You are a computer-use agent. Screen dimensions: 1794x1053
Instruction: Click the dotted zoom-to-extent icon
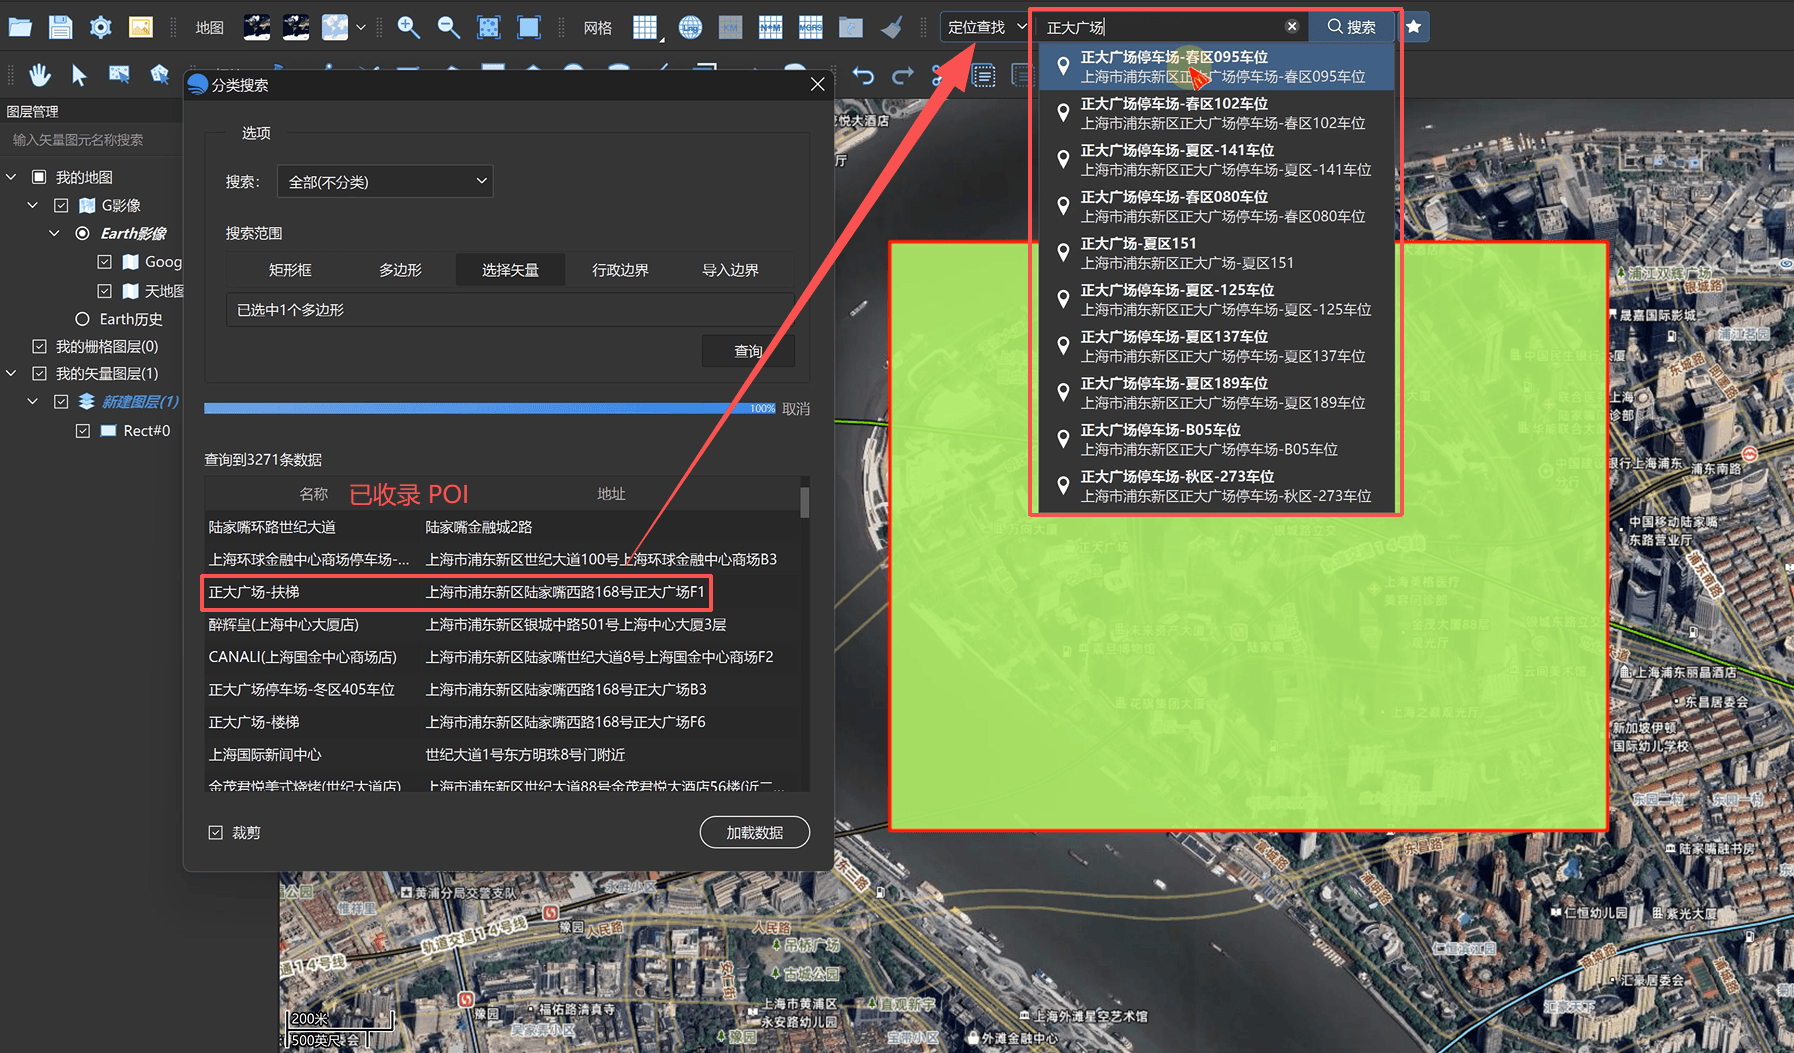click(x=489, y=27)
